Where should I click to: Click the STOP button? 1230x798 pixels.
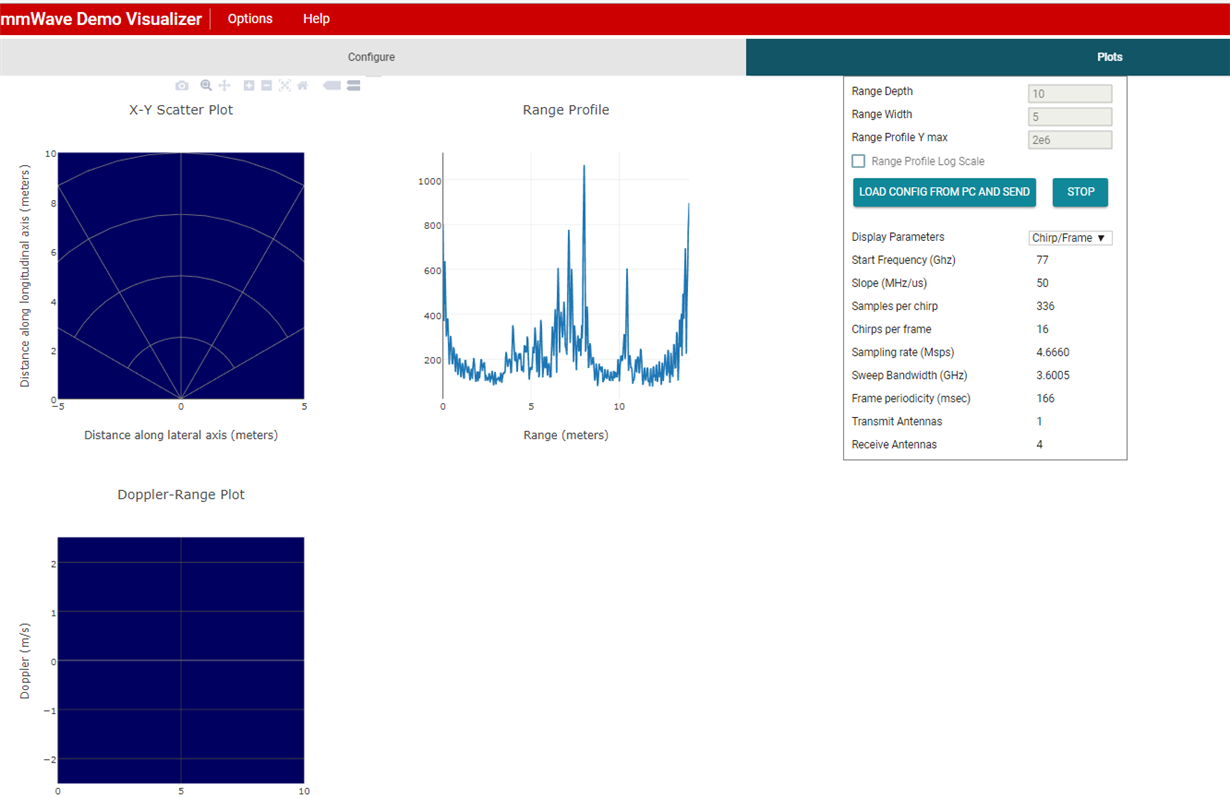pyautogui.click(x=1080, y=192)
